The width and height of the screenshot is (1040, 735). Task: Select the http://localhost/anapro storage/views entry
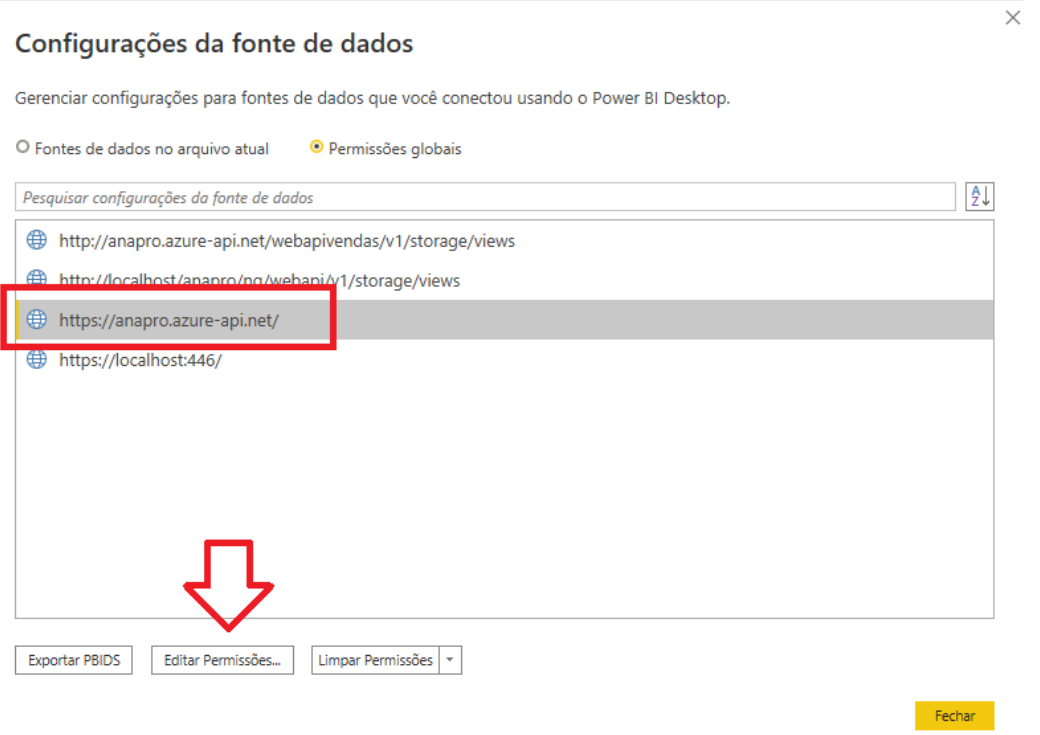point(260,281)
